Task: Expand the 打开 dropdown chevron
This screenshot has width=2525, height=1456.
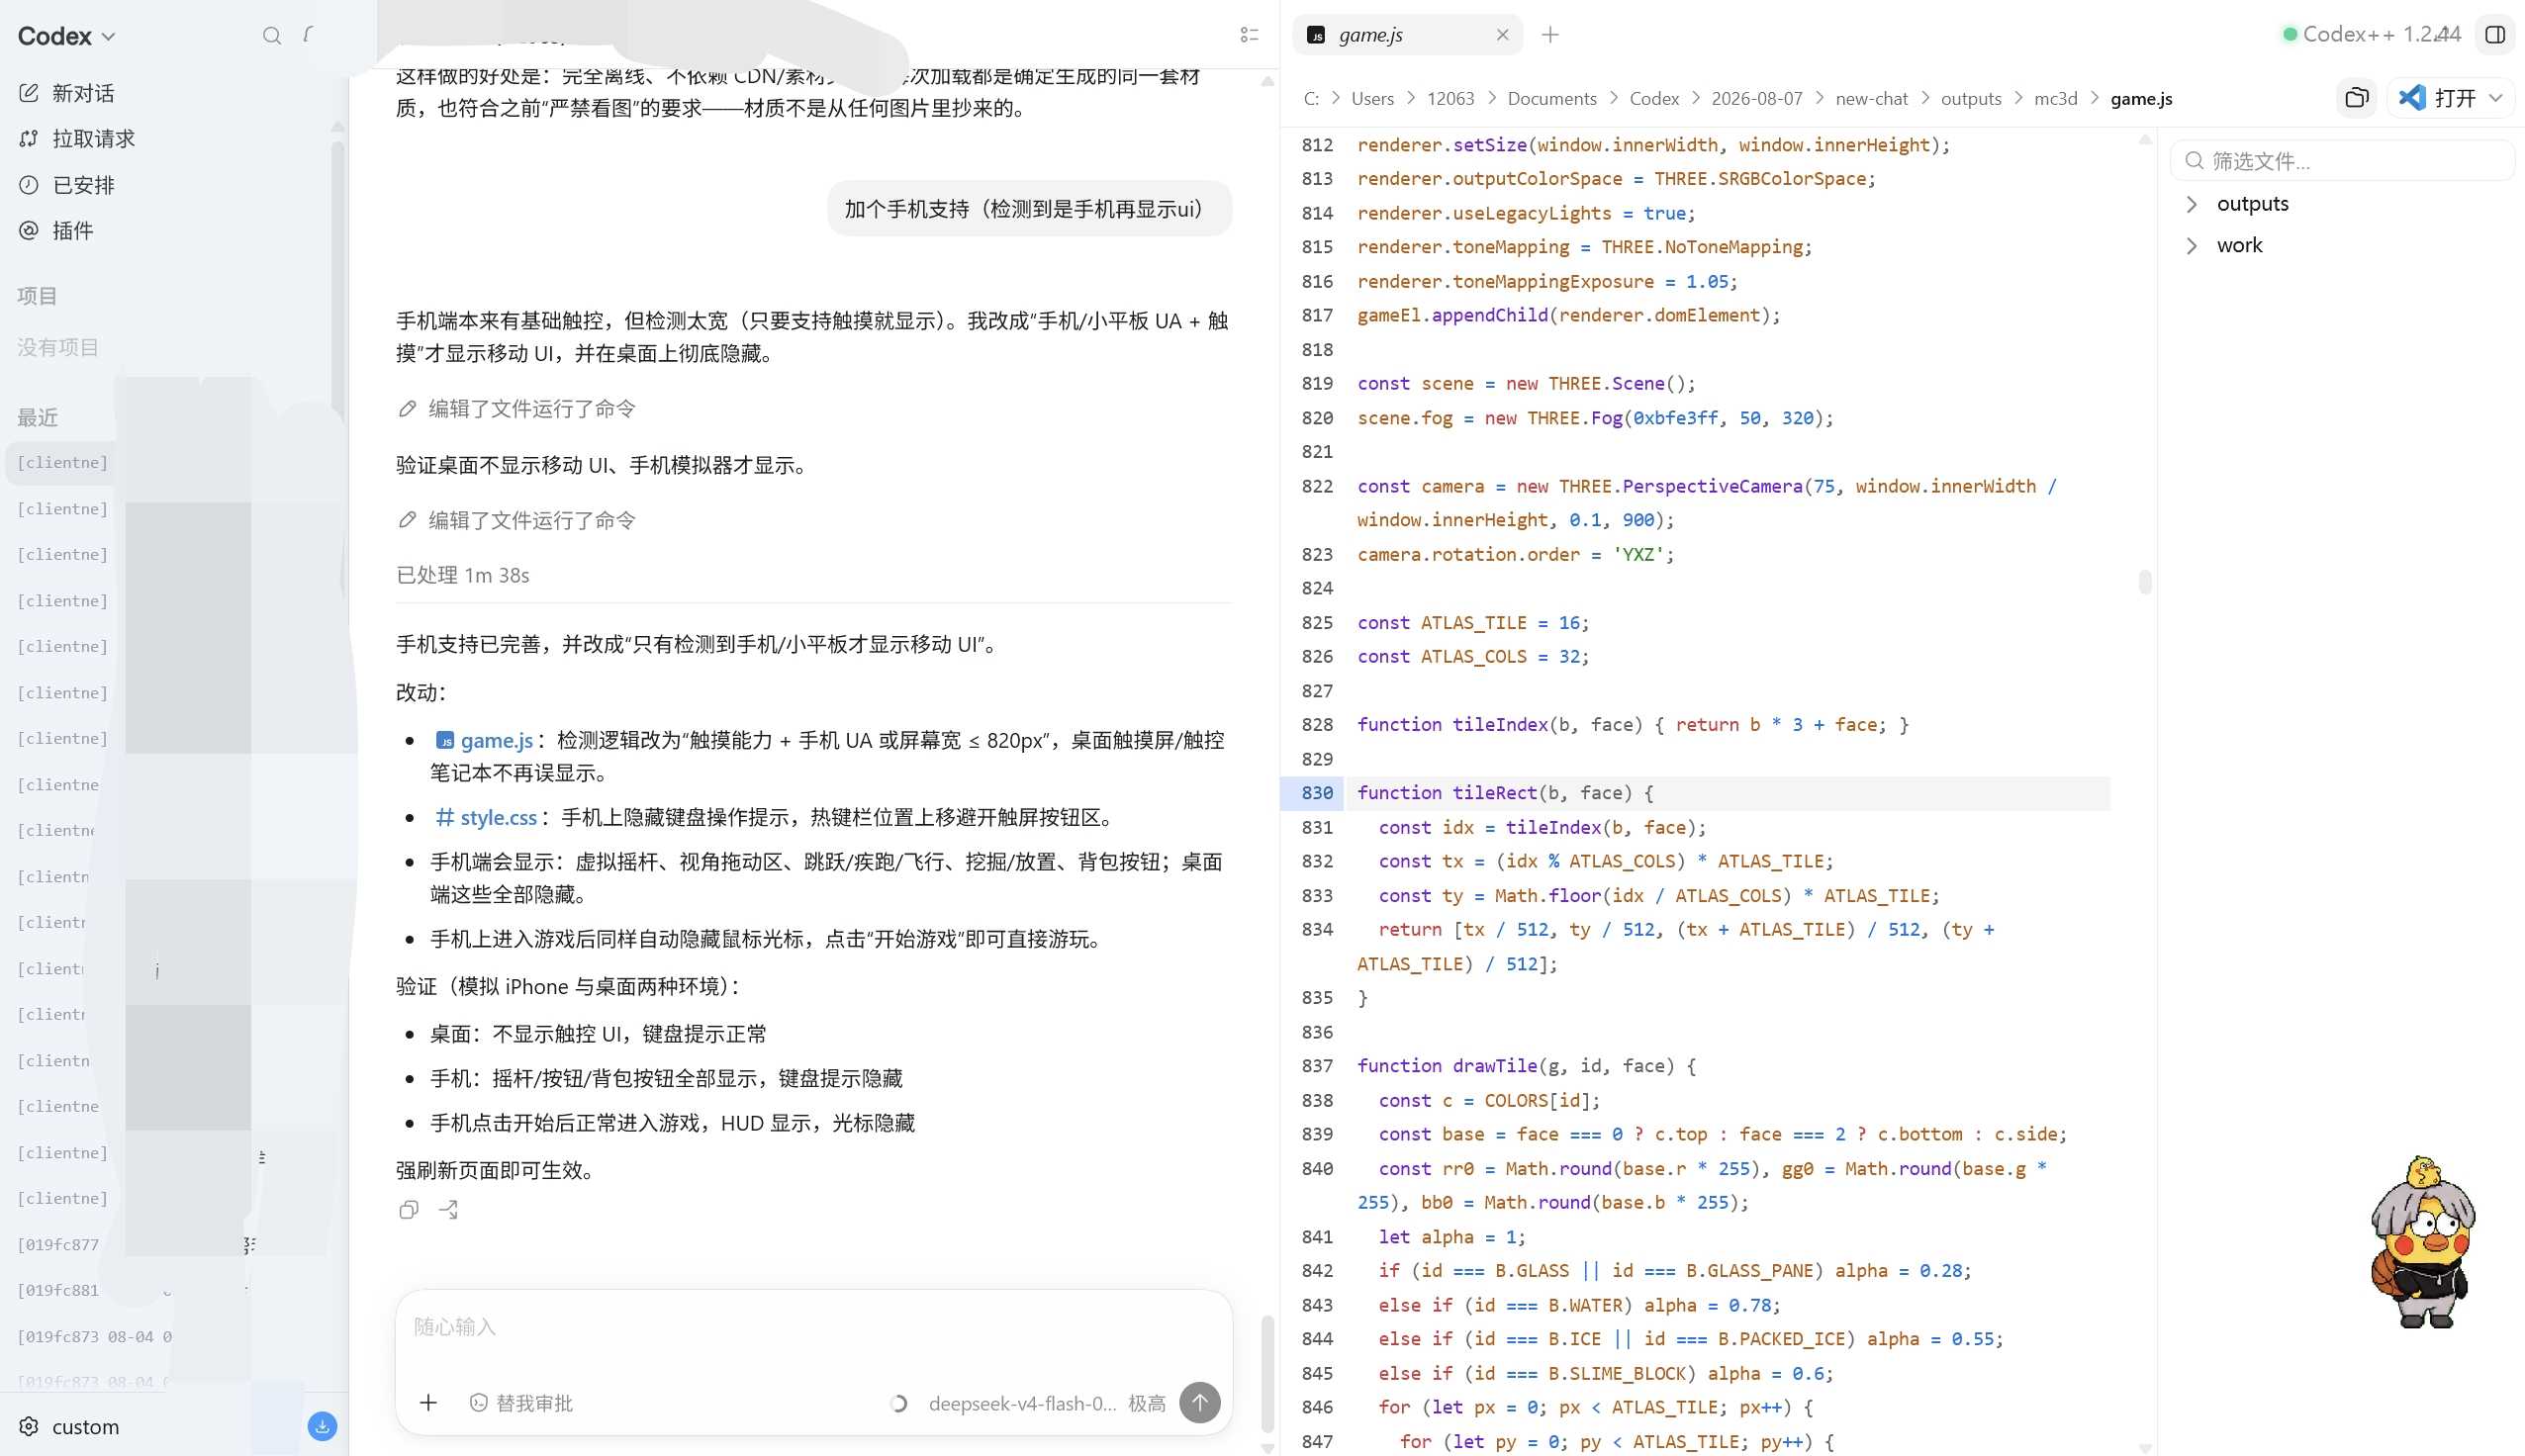Action: click(2496, 98)
